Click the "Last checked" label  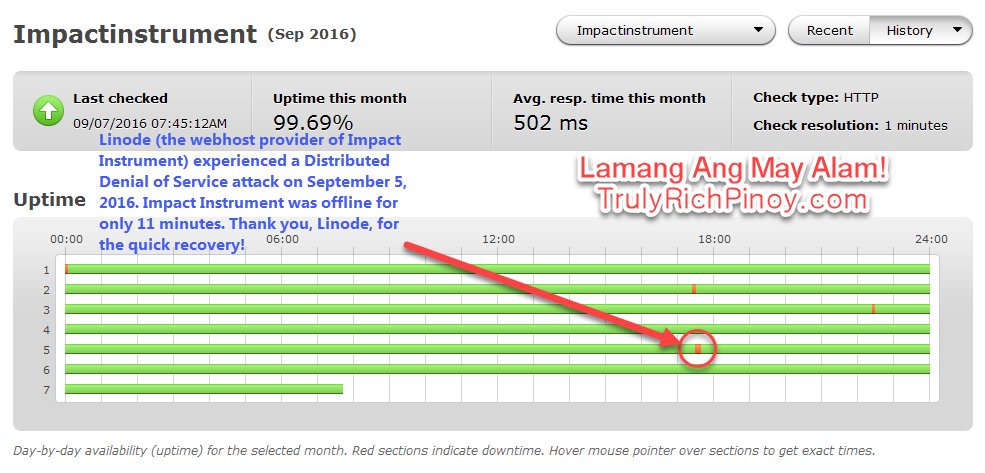pyautogui.click(x=120, y=99)
